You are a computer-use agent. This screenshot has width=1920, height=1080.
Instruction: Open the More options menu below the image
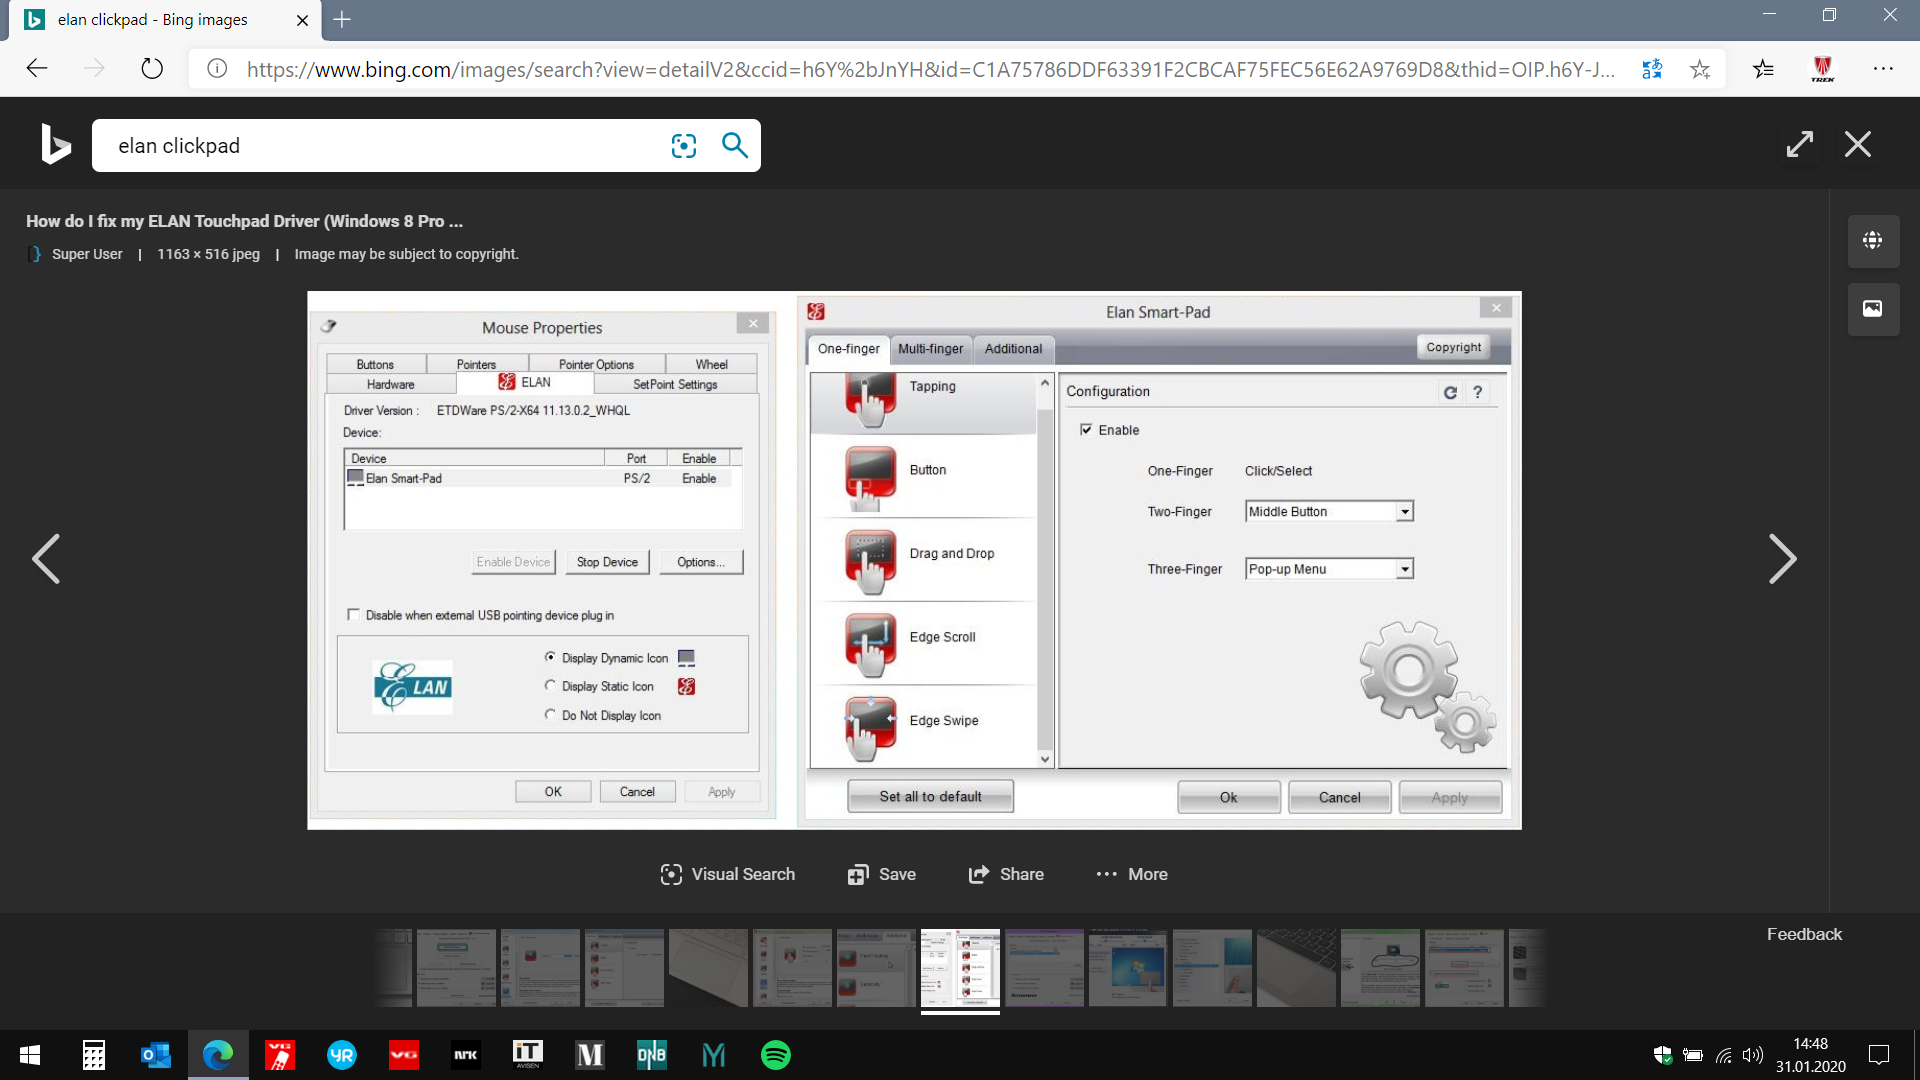click(x=1132, y=874)
